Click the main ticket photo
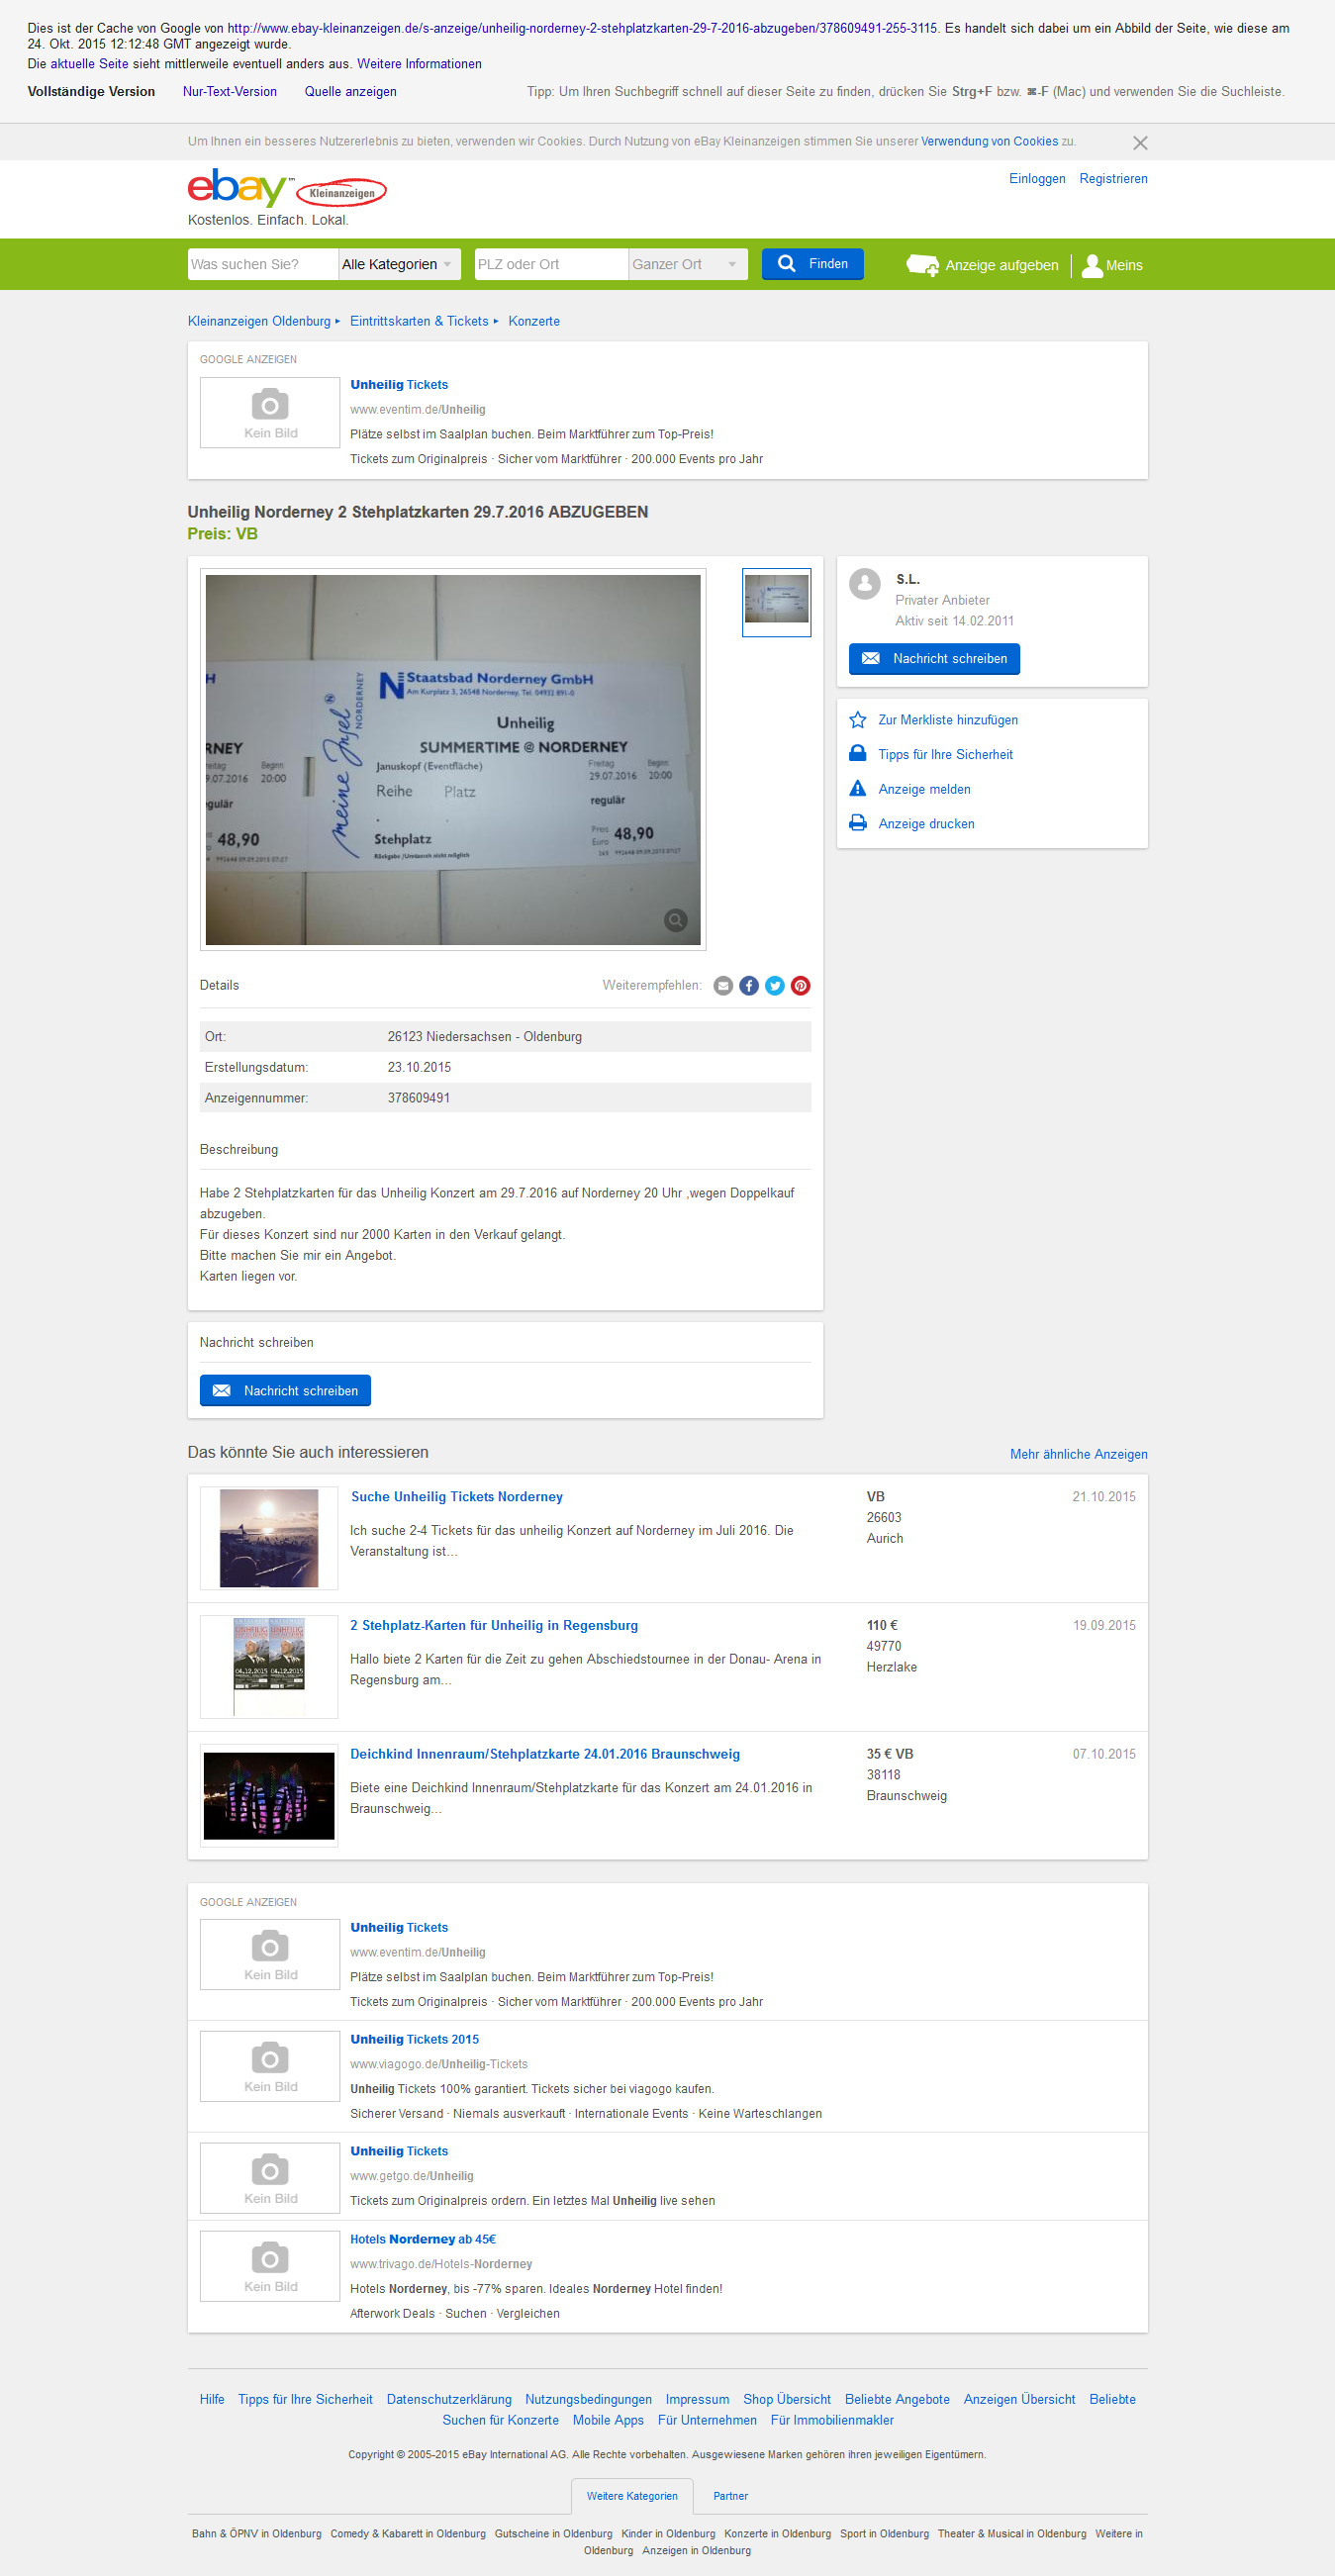1335x2576 pixels. [453, 759]
